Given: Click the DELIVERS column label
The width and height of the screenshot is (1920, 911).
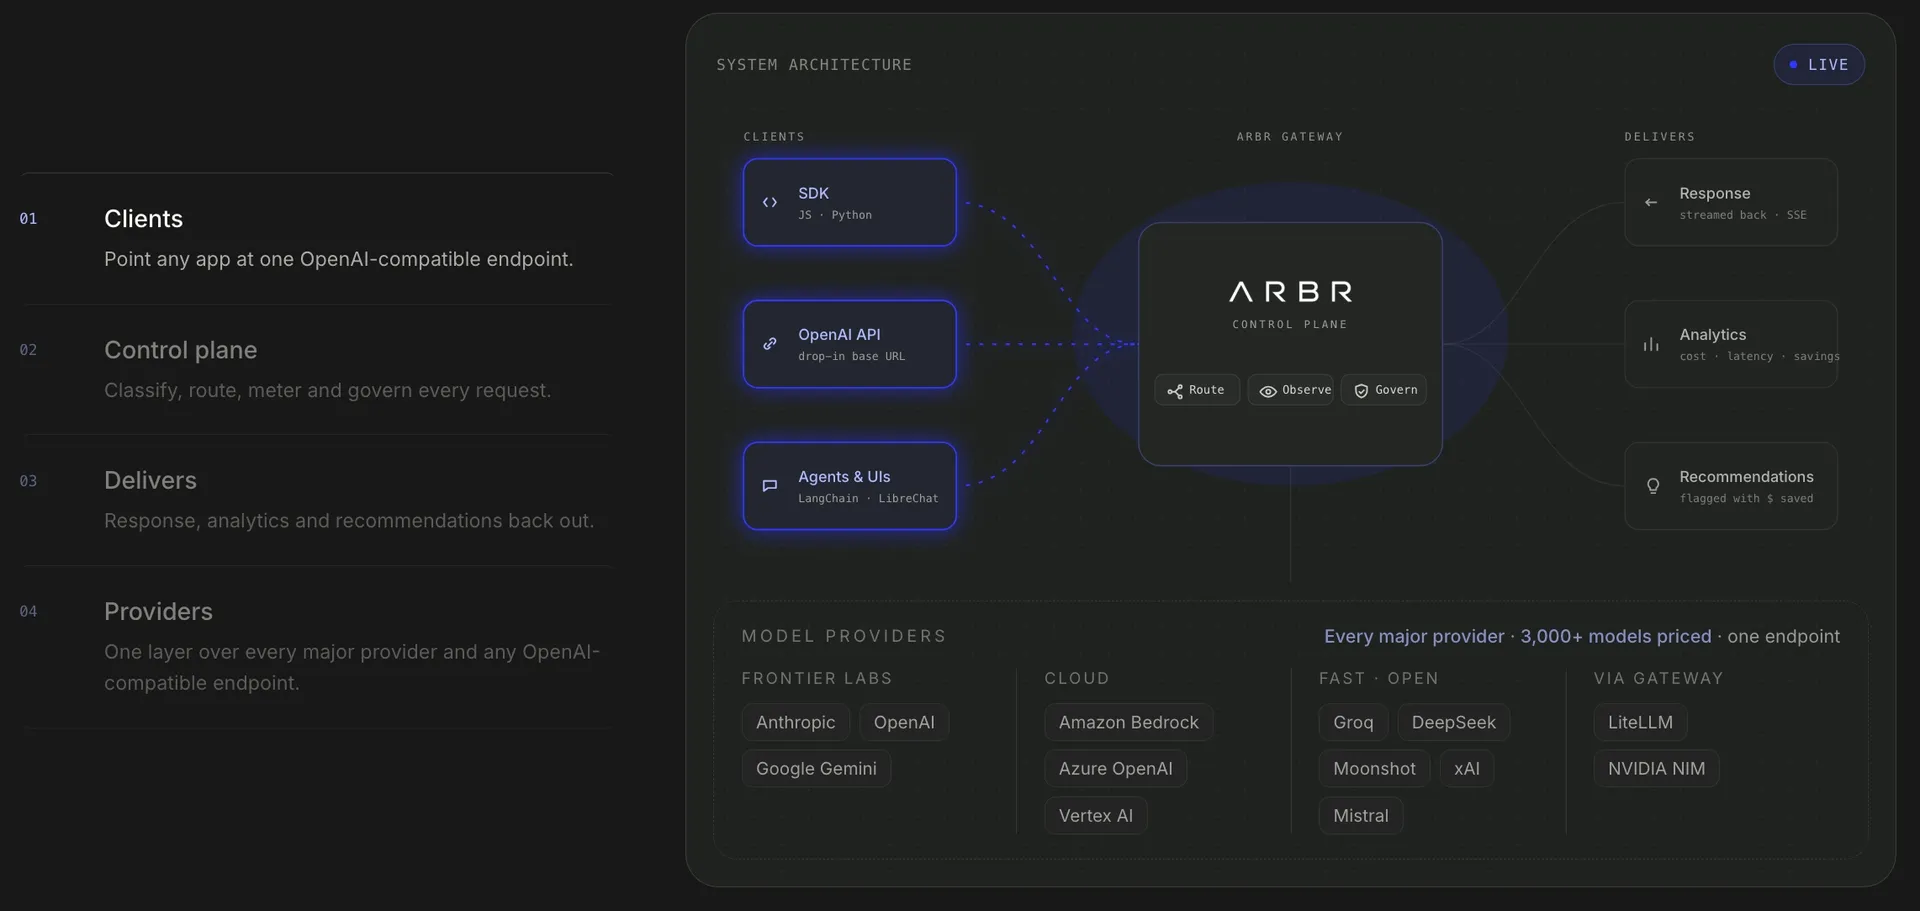Looking at the screenshot, I should [x=1660, y=137].
